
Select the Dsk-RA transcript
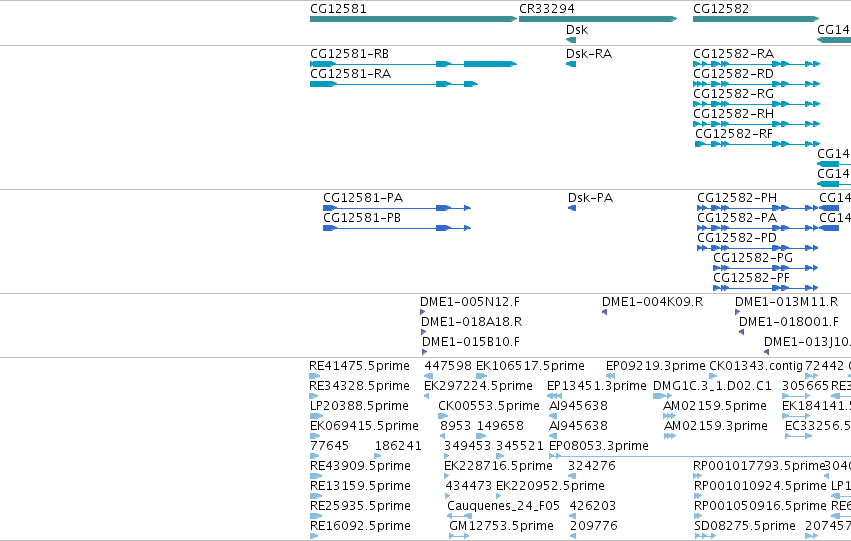click(x=570, y=64)
